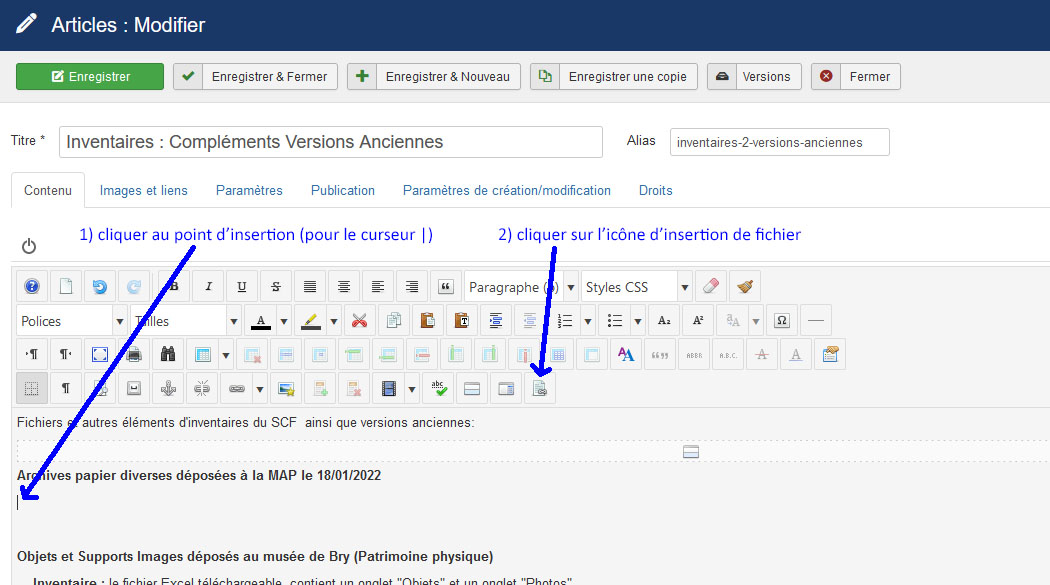This screenshot has width=1050, height=585.
Task: Open the Publication tab
Action: point(343,190)
